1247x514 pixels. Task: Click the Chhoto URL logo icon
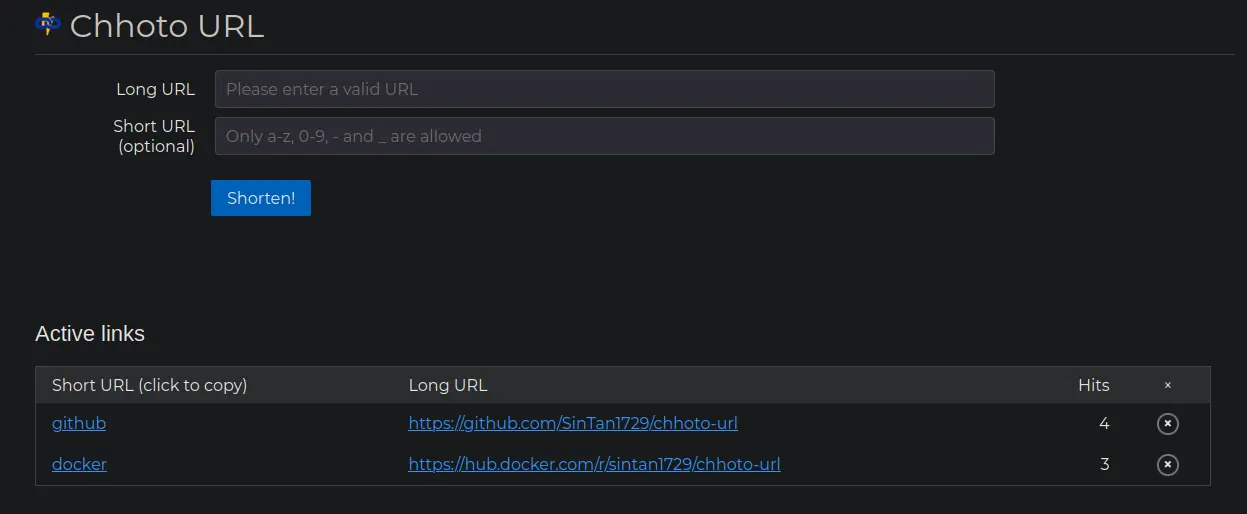coord(48,23)
